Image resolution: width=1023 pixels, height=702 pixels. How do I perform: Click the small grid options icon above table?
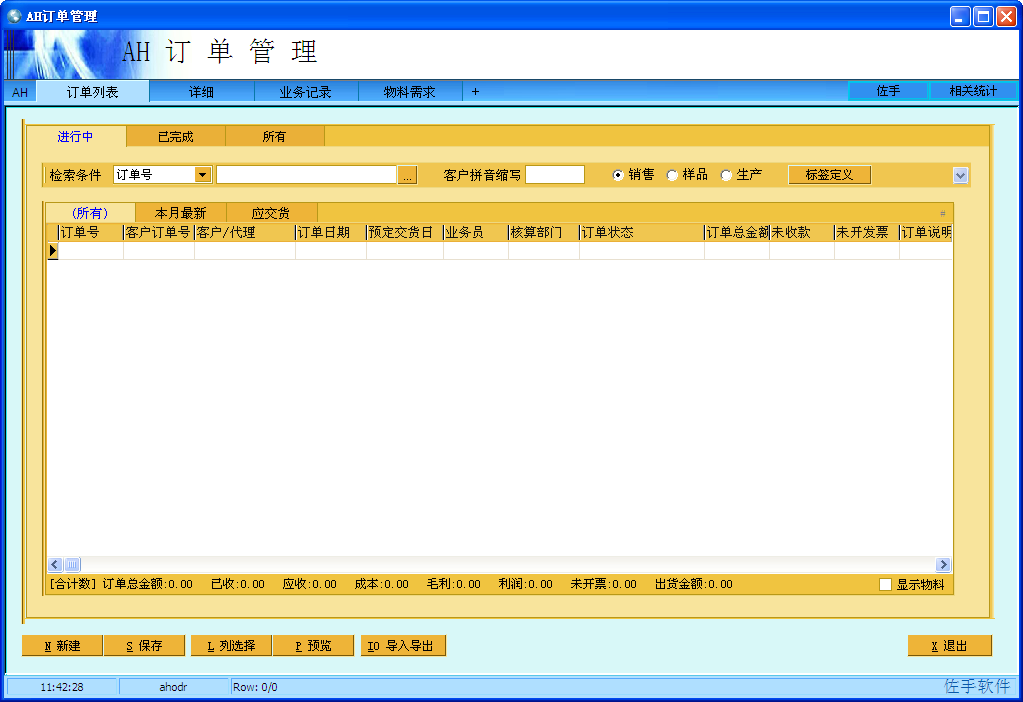point(942,213)
